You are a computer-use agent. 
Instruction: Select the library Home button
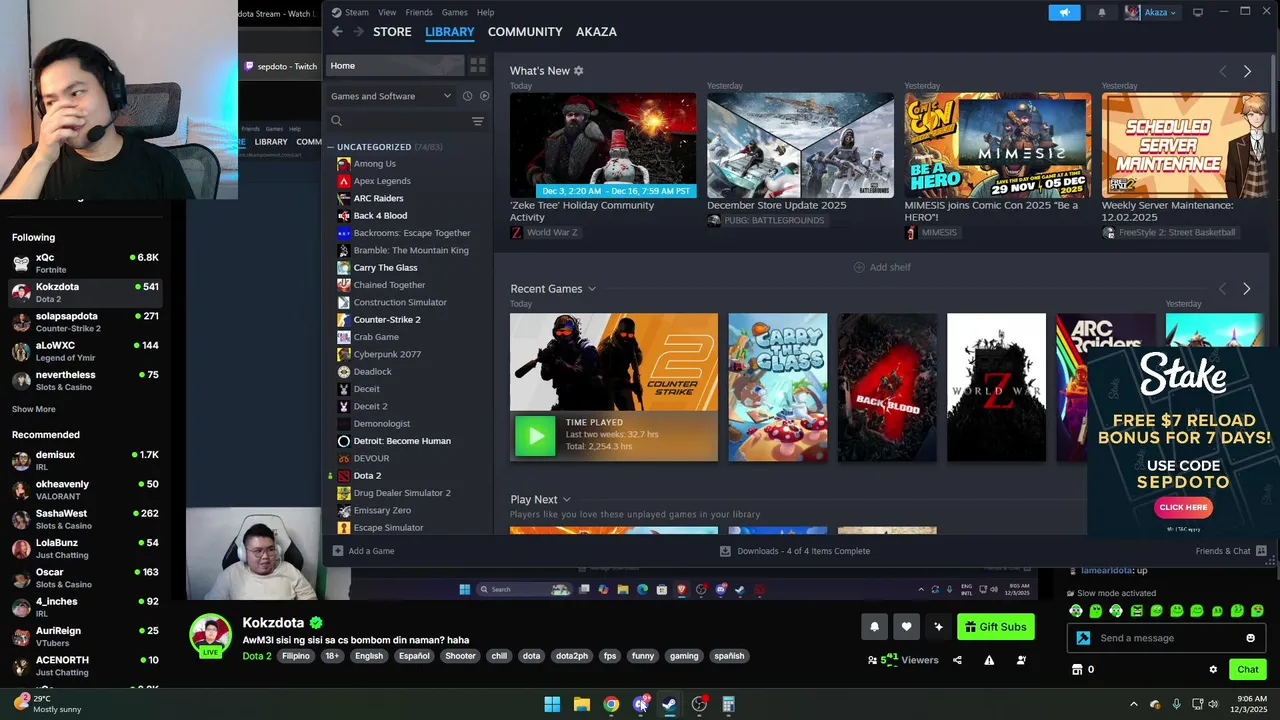pyautogui.click(x=395, y=65)
